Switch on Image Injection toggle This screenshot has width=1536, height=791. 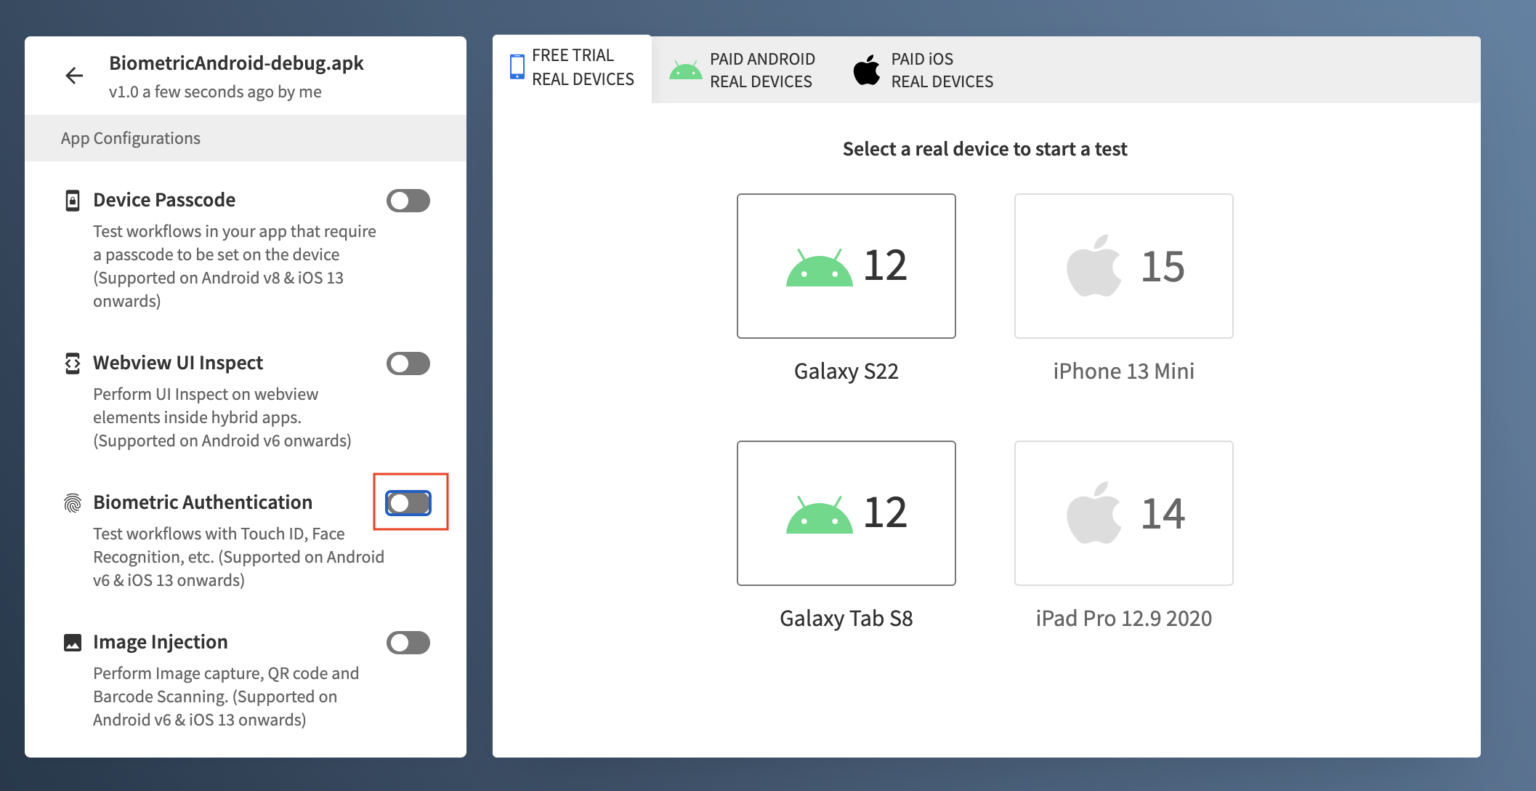click(408, 643)
